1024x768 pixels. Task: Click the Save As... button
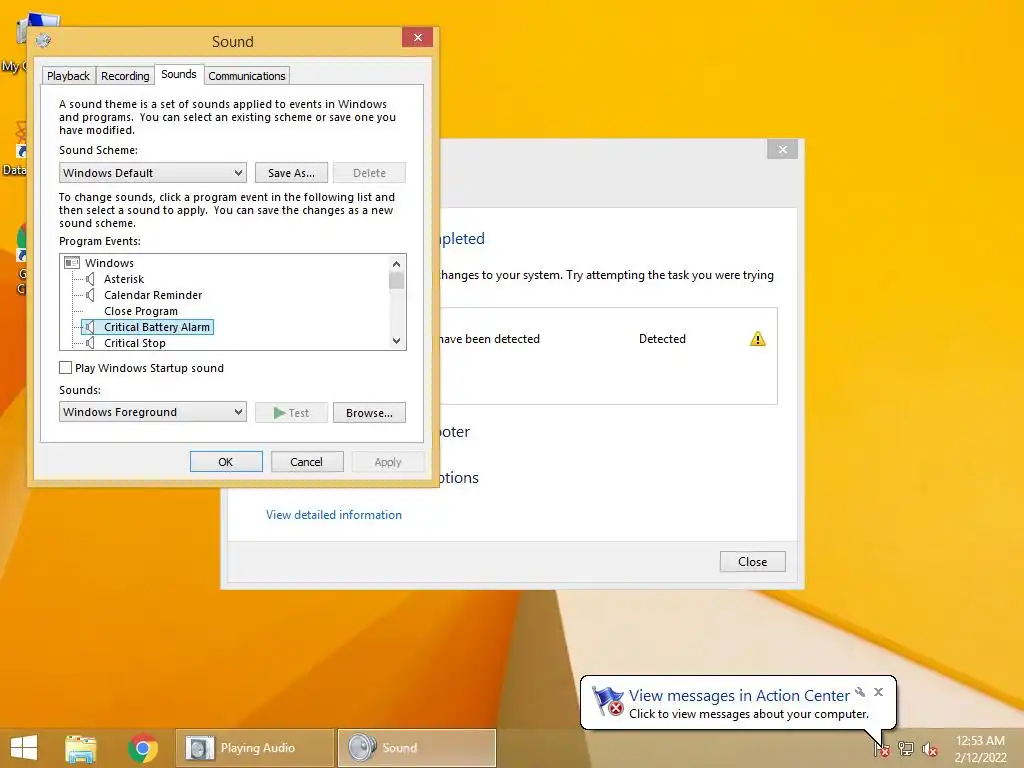pyautogui.click(x=291, y=173)
